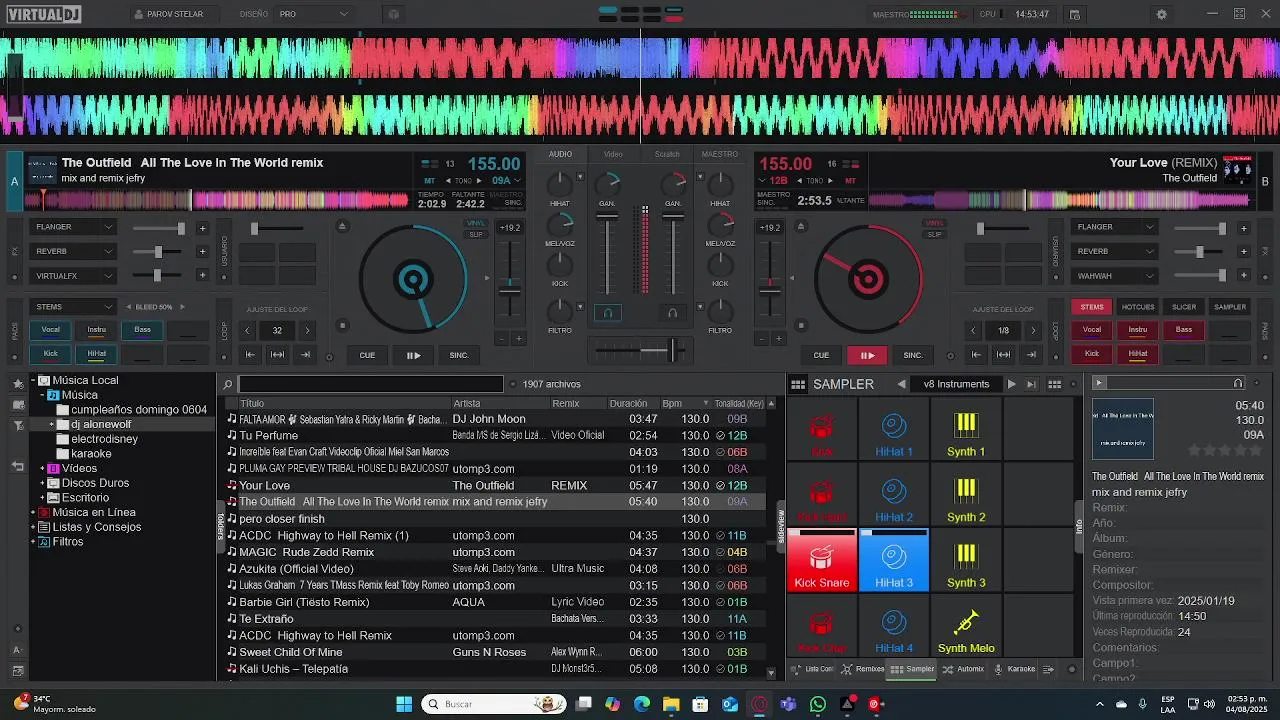1280x720 pixels.
Task: Click deck A pitch fader
Action: tap(510, 288)
